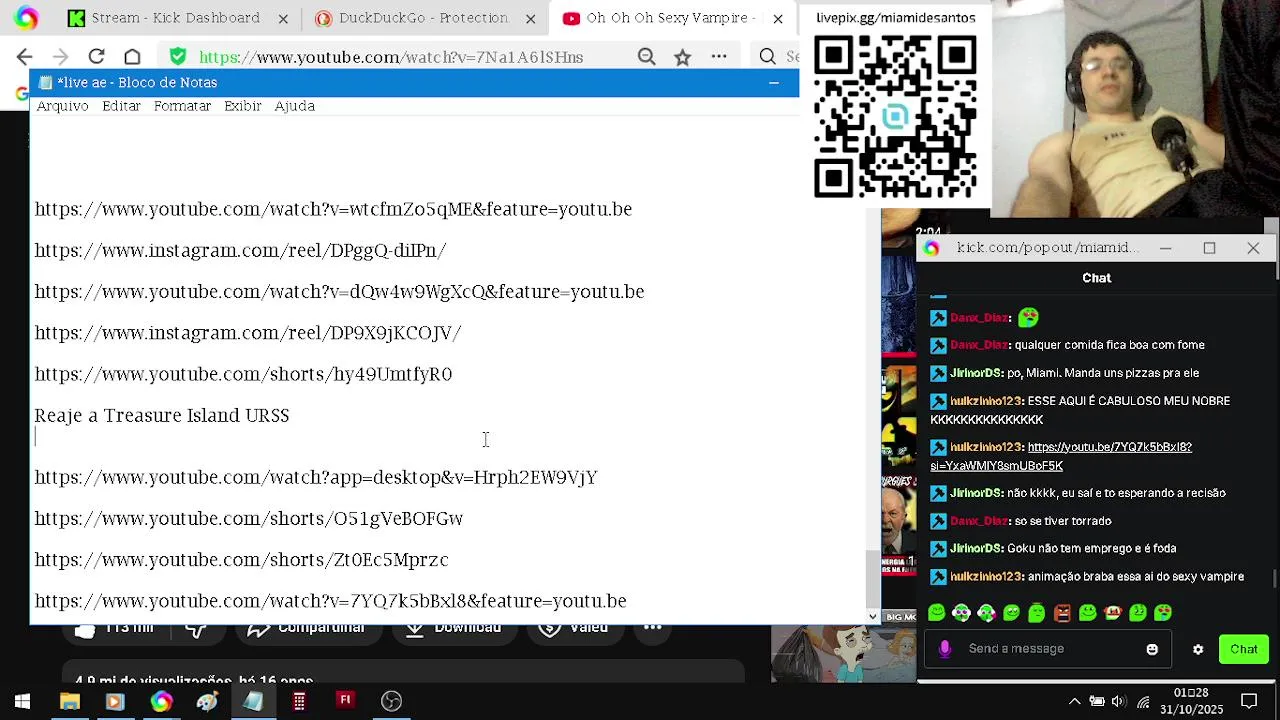Open the emoji picker smiley icon

tap(1152, 650)
